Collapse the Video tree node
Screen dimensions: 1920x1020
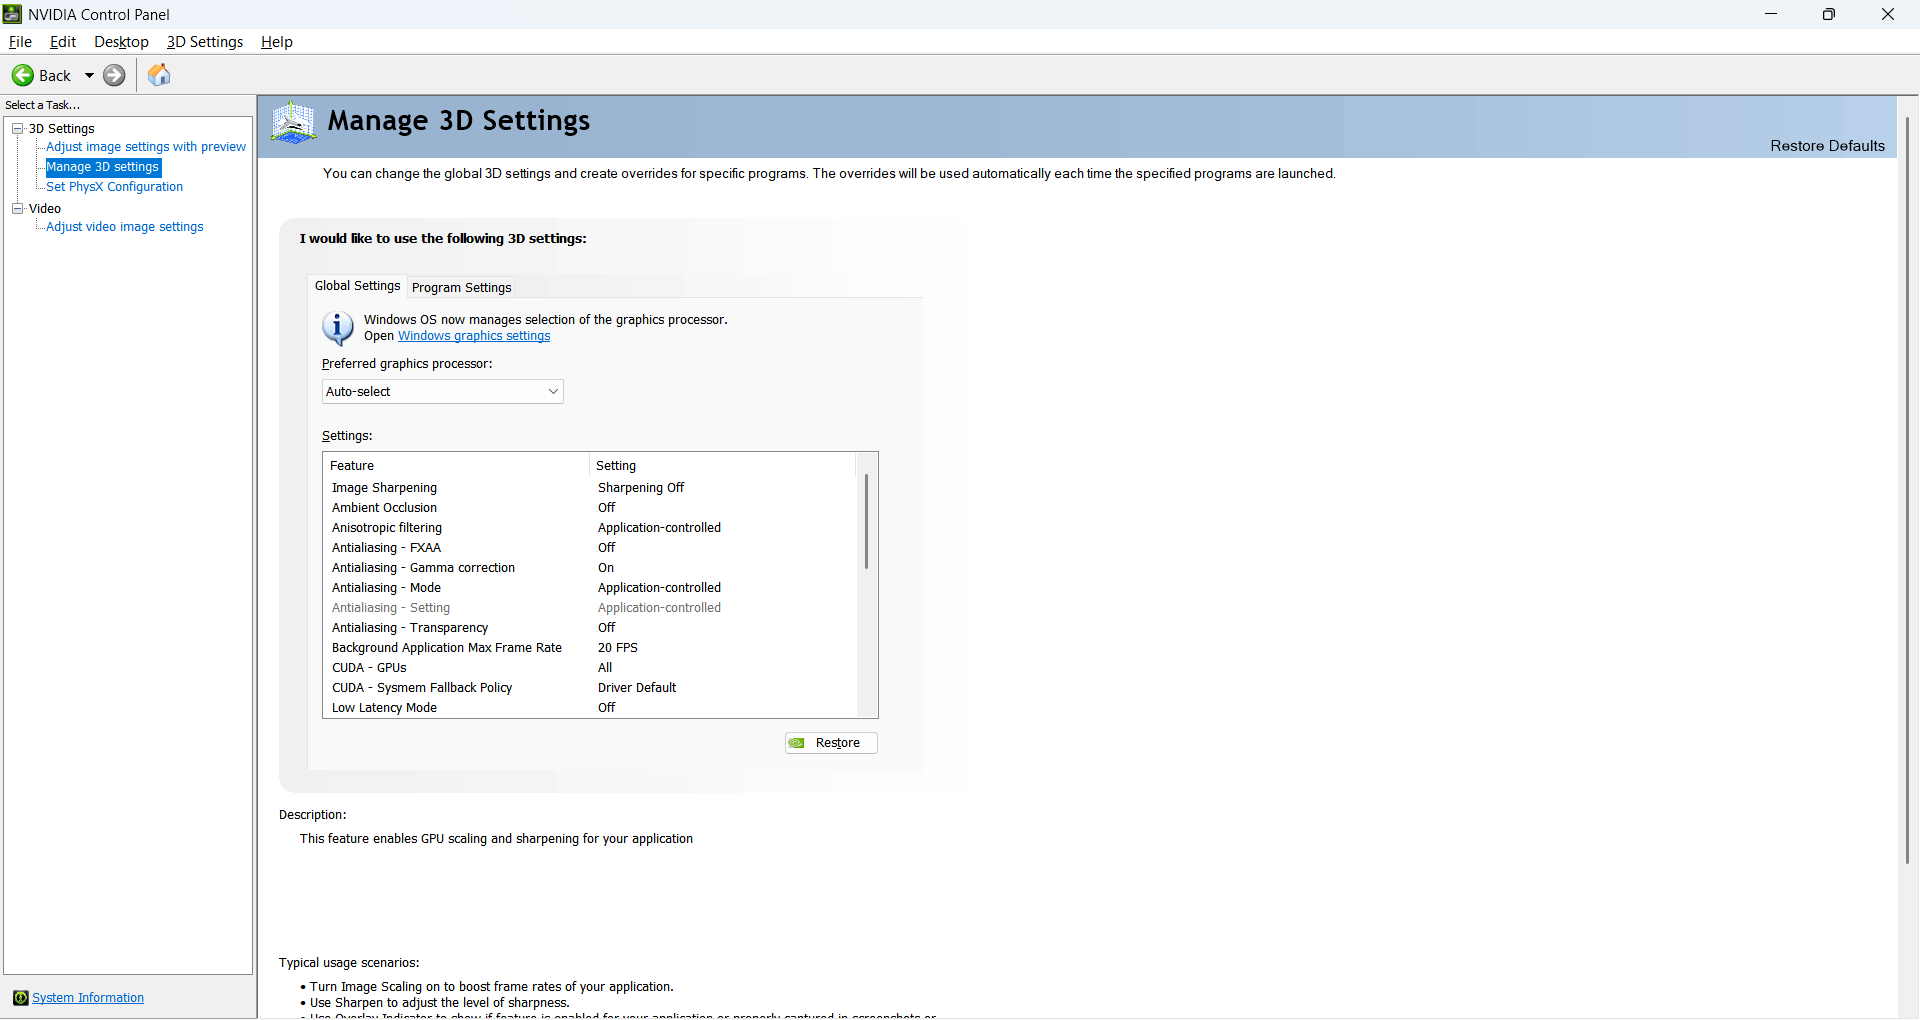[17, 208]
